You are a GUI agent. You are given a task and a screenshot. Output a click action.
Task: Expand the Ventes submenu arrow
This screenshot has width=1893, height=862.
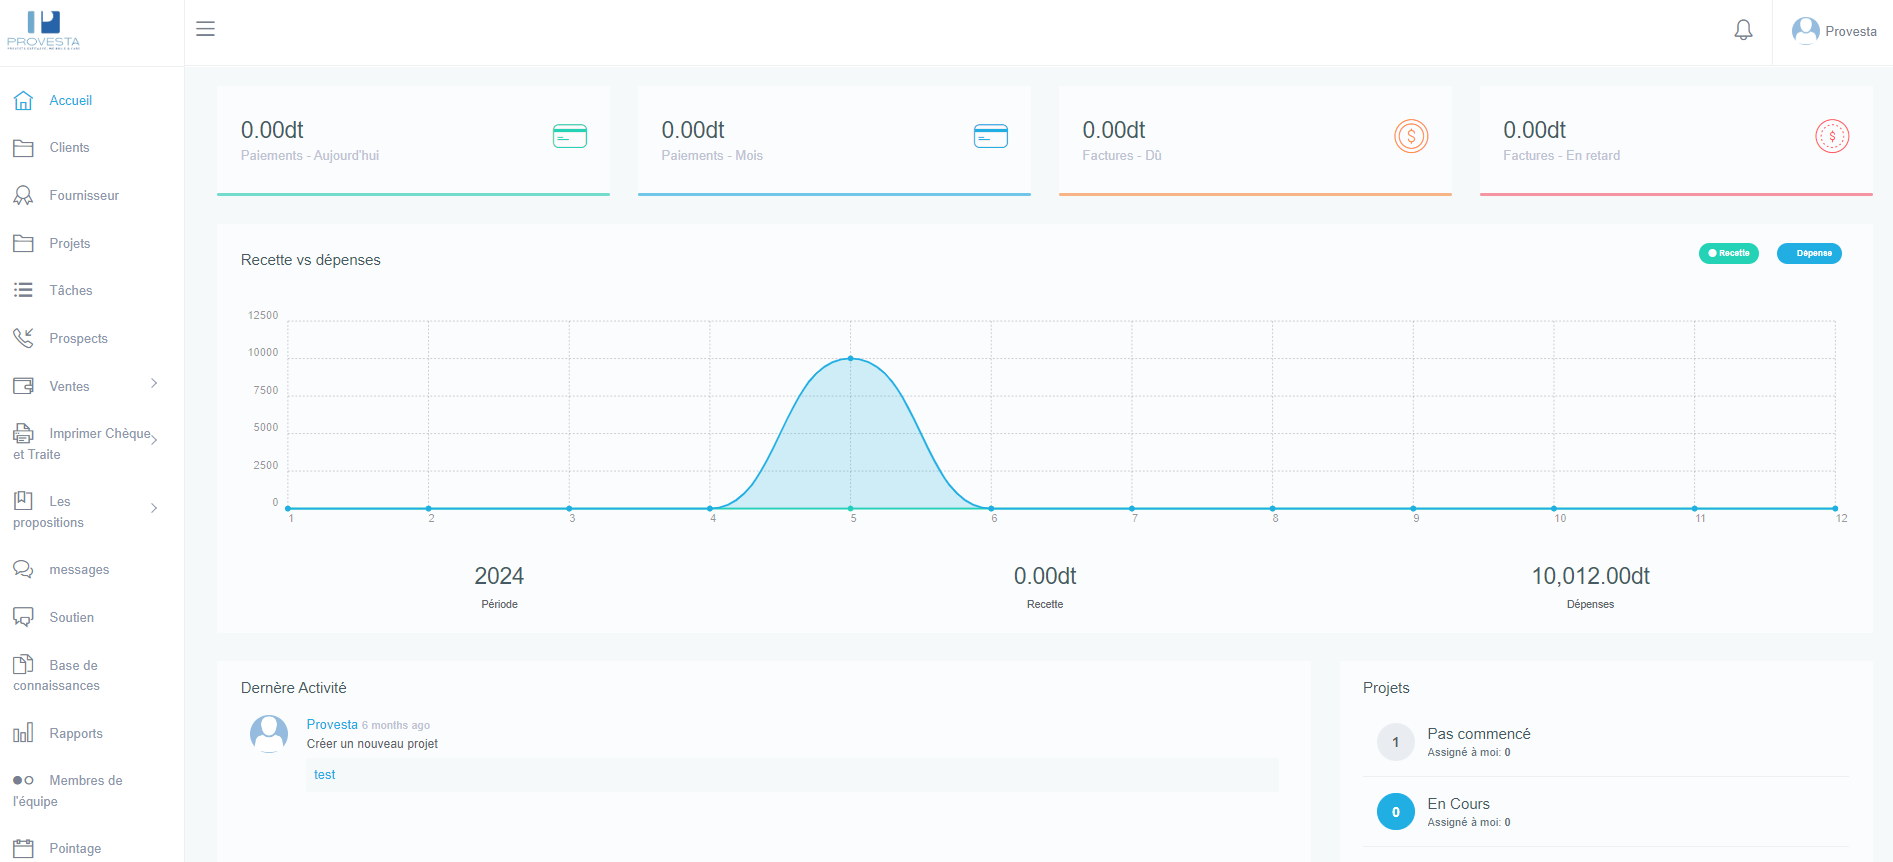154,384
